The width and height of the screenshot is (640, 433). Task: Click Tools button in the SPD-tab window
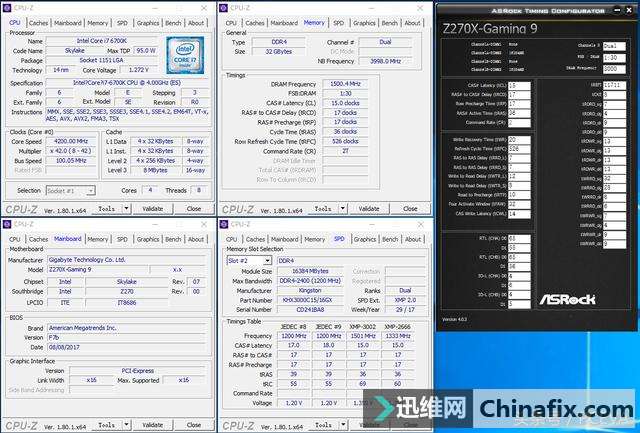[x=323, y=425]
